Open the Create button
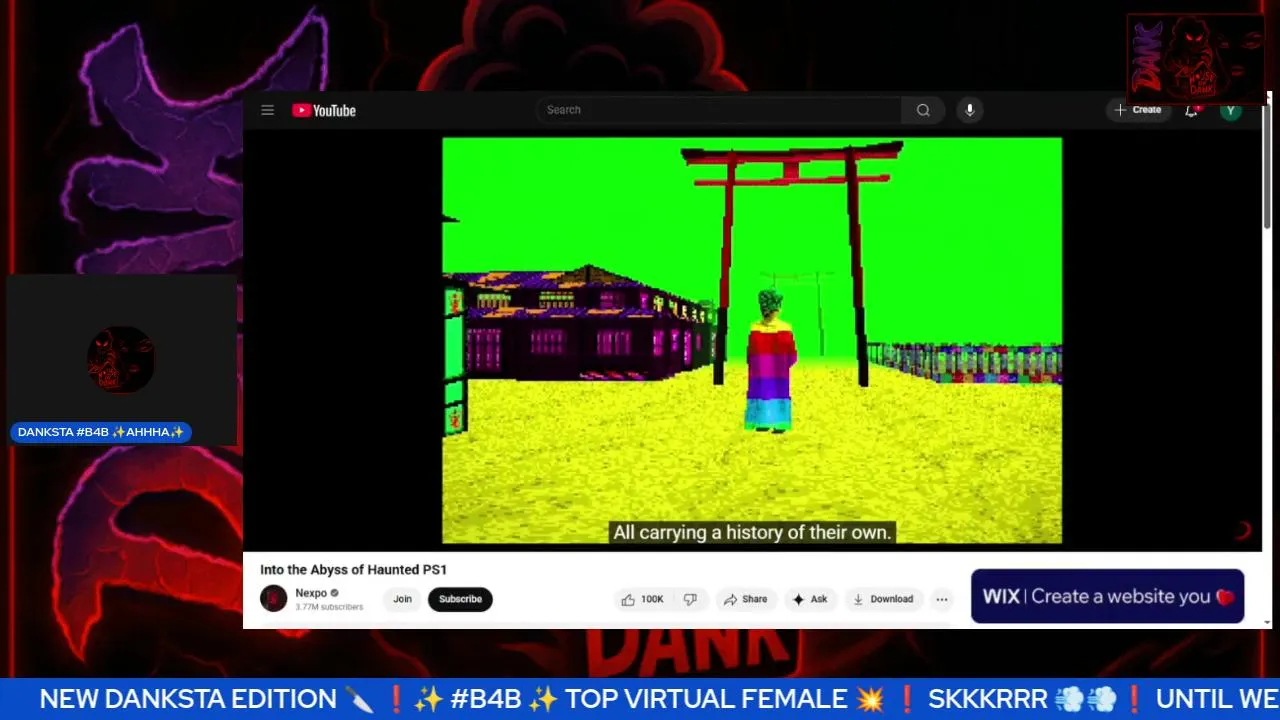The height and width of the screenshot is (720, 1280). point(1138,110)
